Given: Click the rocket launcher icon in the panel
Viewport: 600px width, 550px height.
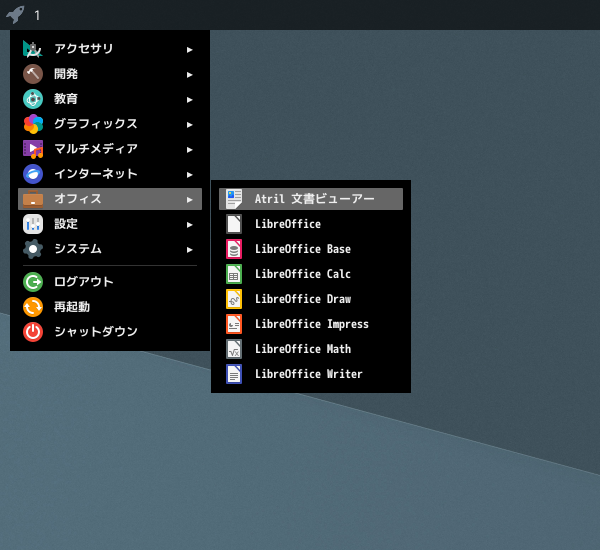Looking at the screenshot, I should (15, 15).
